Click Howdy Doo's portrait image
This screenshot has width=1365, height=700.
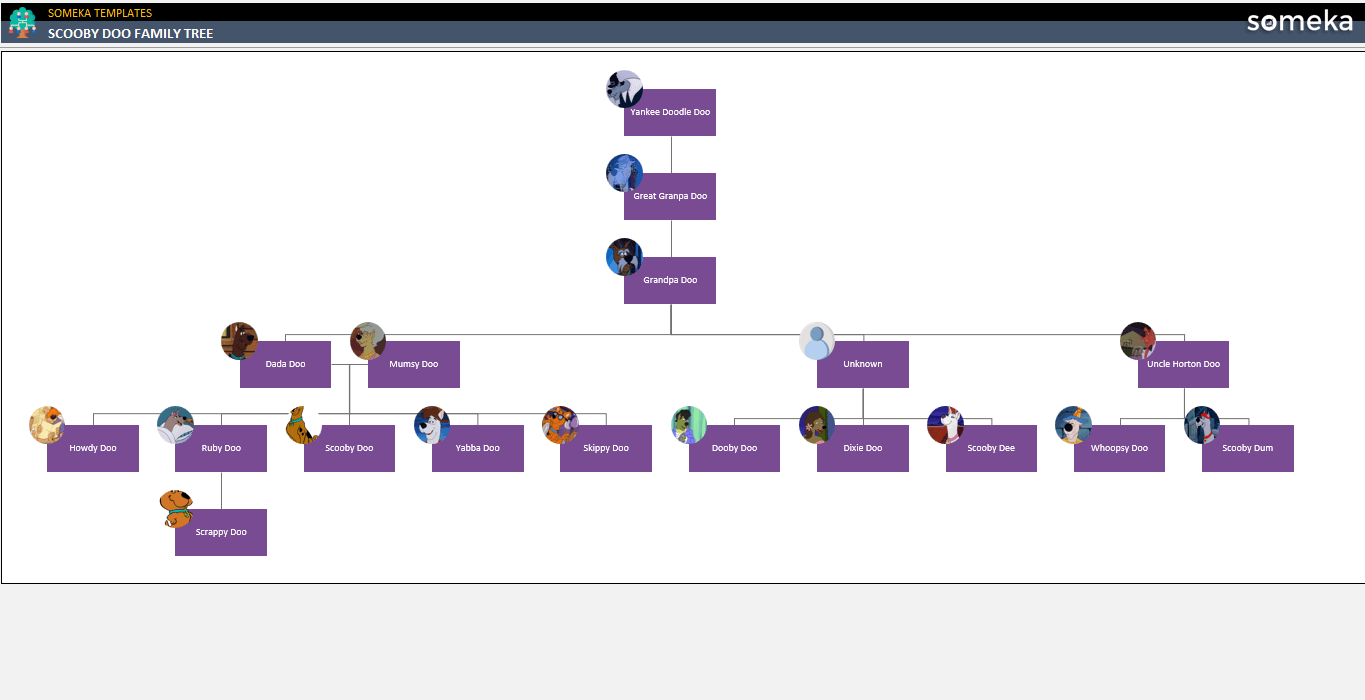coord(47,425)
